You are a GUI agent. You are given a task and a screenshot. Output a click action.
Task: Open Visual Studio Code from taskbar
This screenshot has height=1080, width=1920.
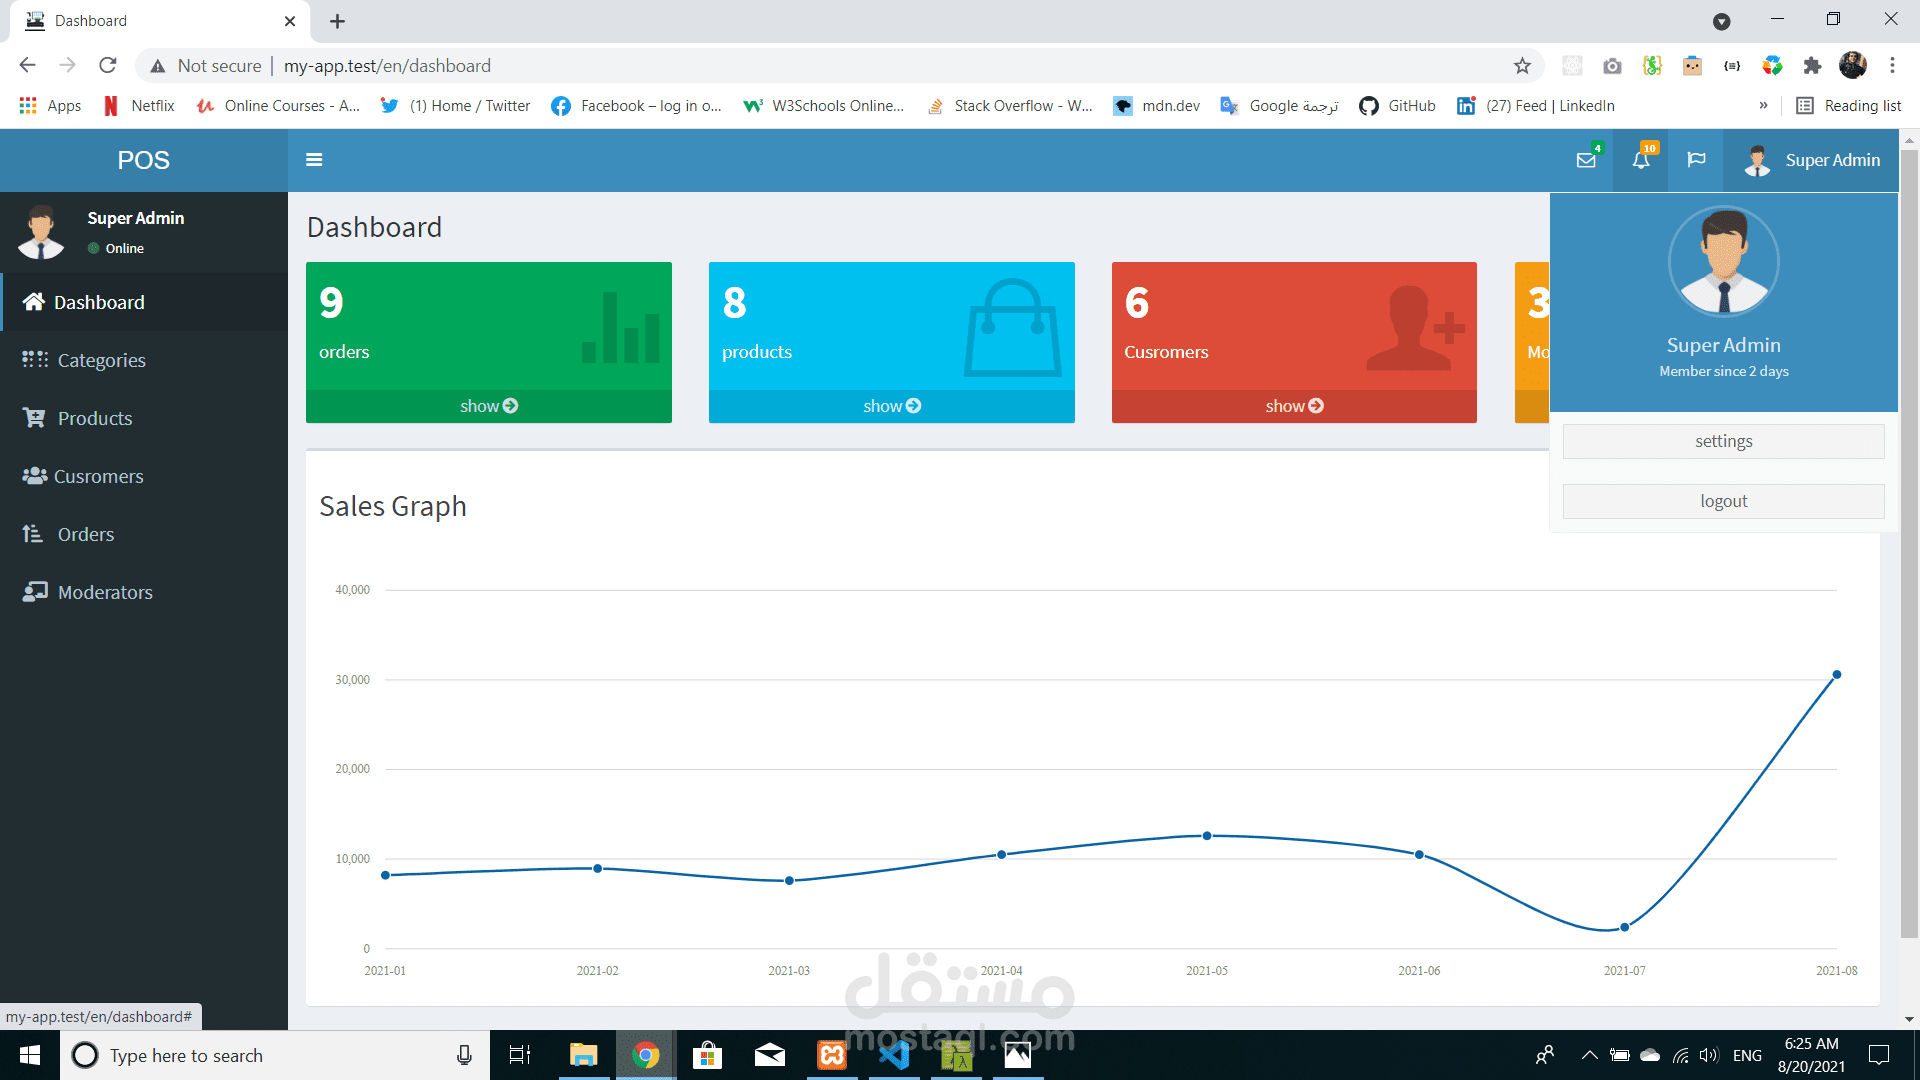click(x=893, y=1055)
